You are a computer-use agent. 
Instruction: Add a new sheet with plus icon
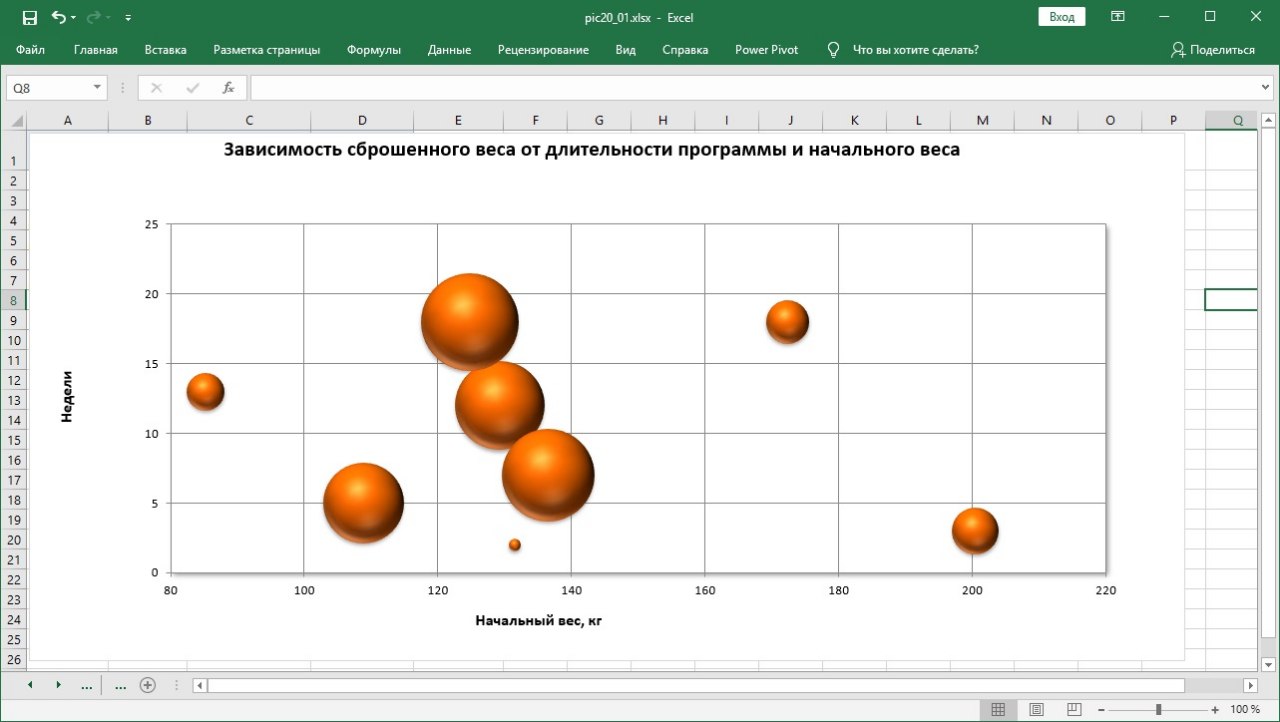[x=148, y=685]
